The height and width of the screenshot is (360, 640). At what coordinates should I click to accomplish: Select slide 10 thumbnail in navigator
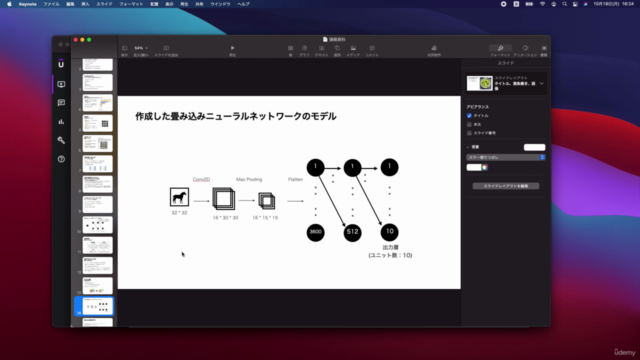[x=98, y=224]
